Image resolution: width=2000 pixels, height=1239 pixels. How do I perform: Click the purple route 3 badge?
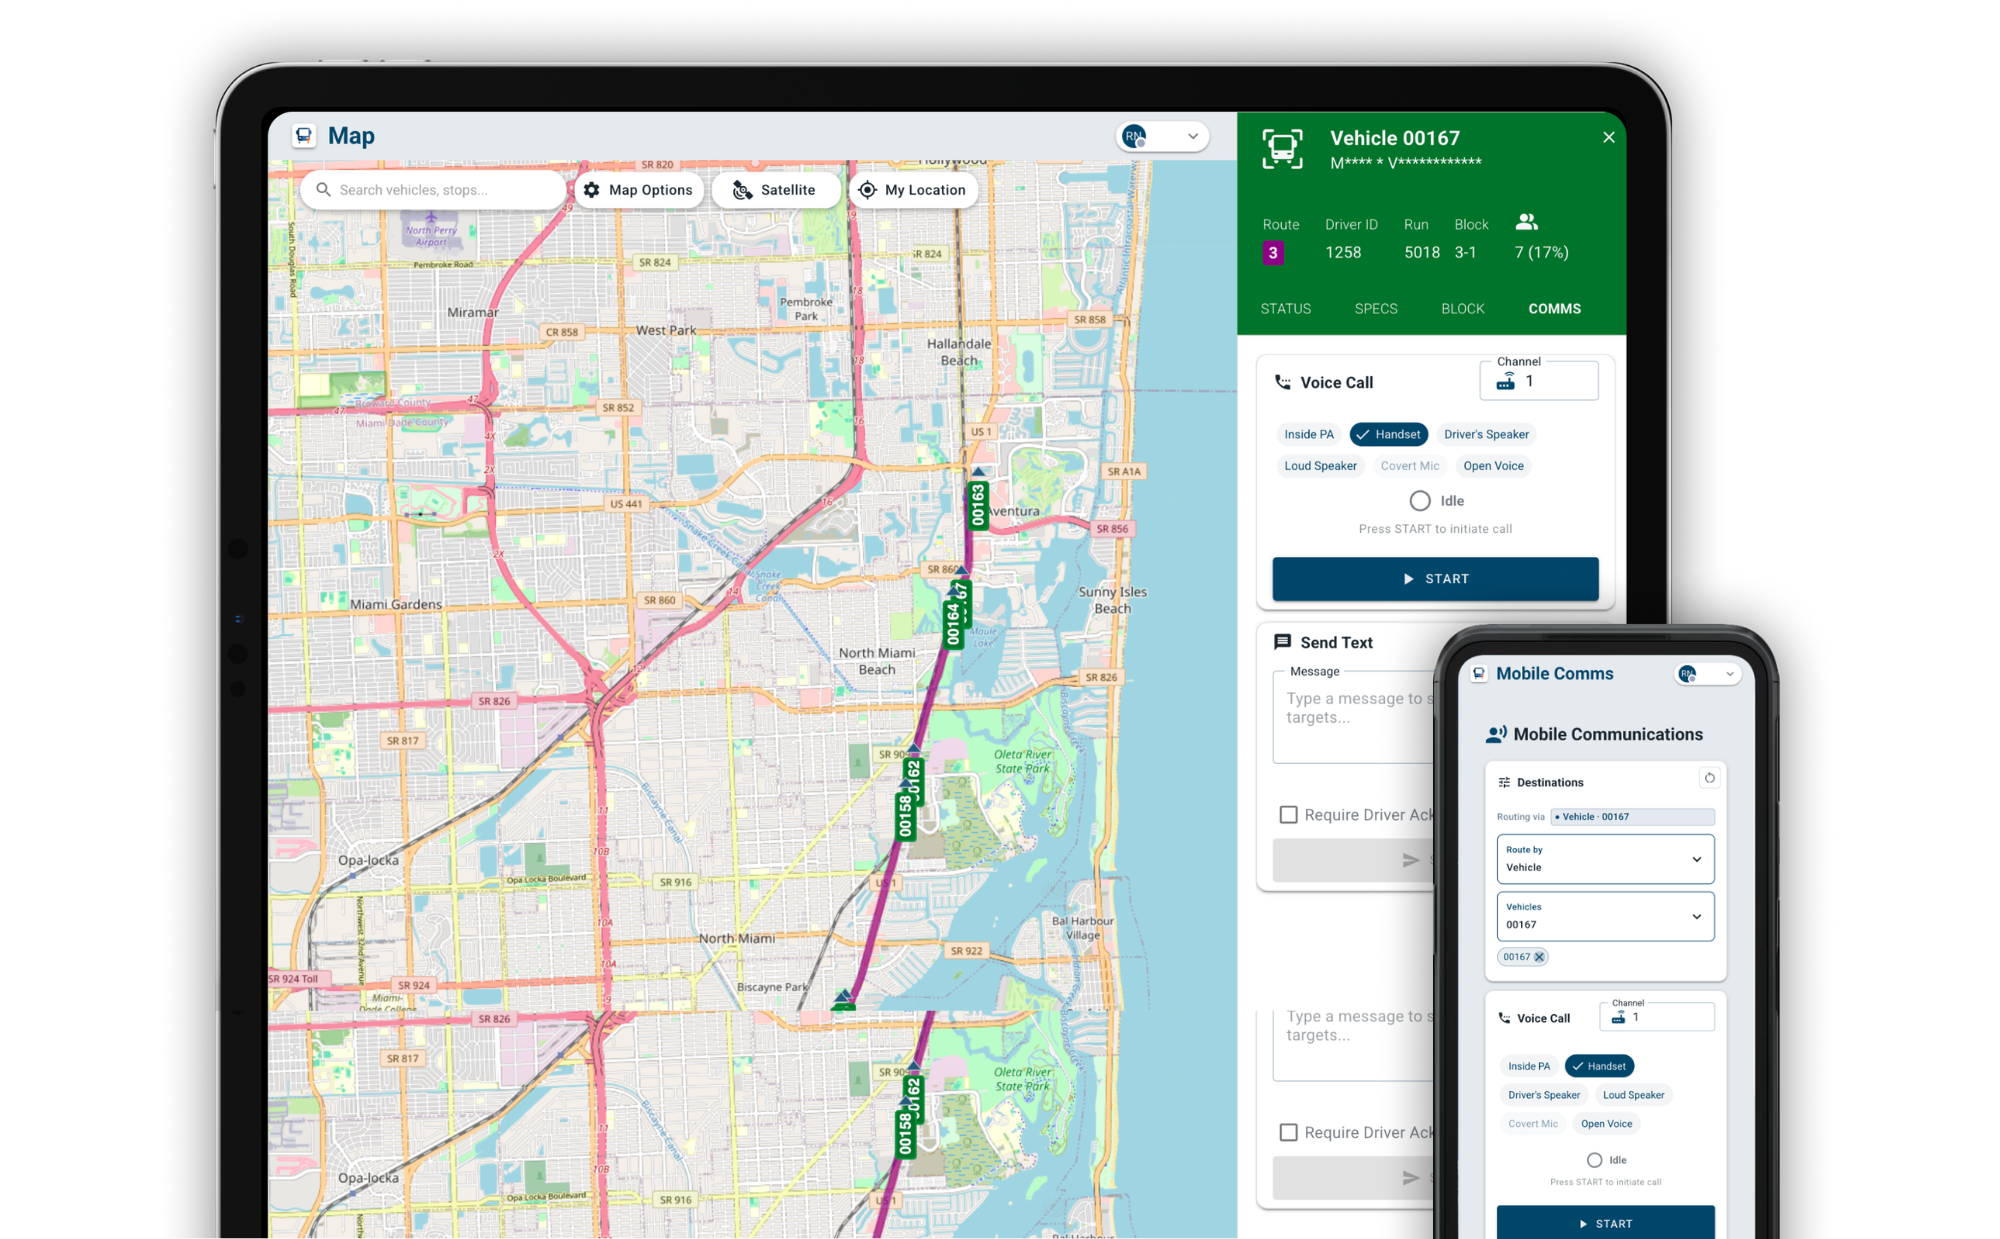1273,253
